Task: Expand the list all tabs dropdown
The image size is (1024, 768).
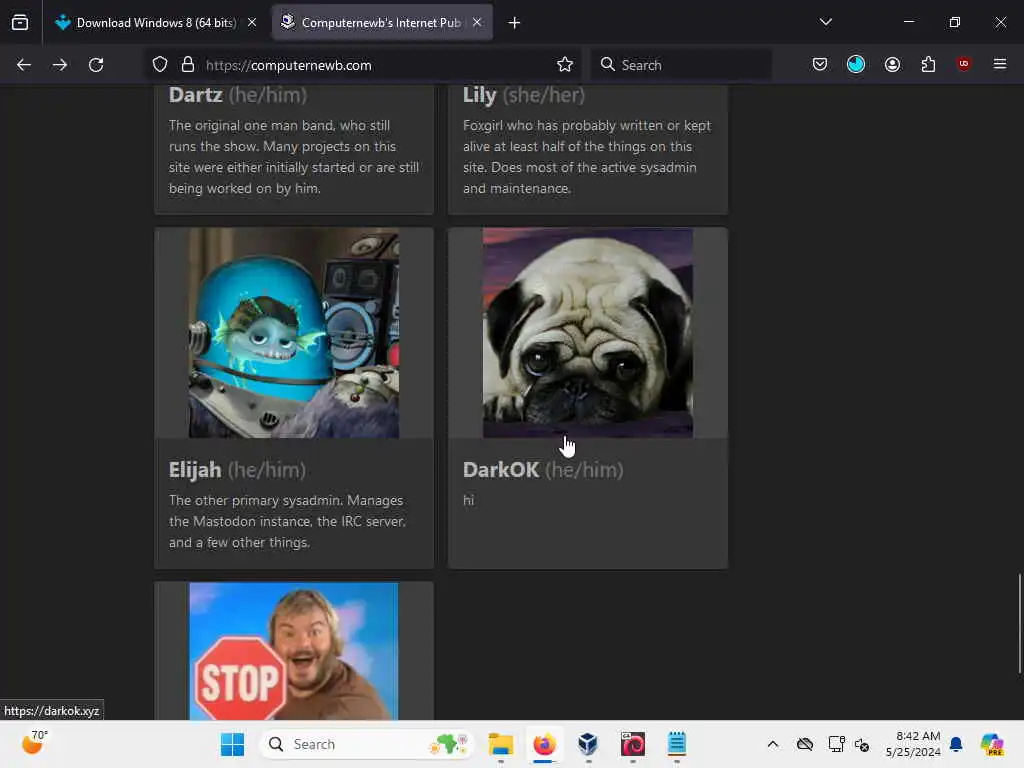Action: (826, 22)
